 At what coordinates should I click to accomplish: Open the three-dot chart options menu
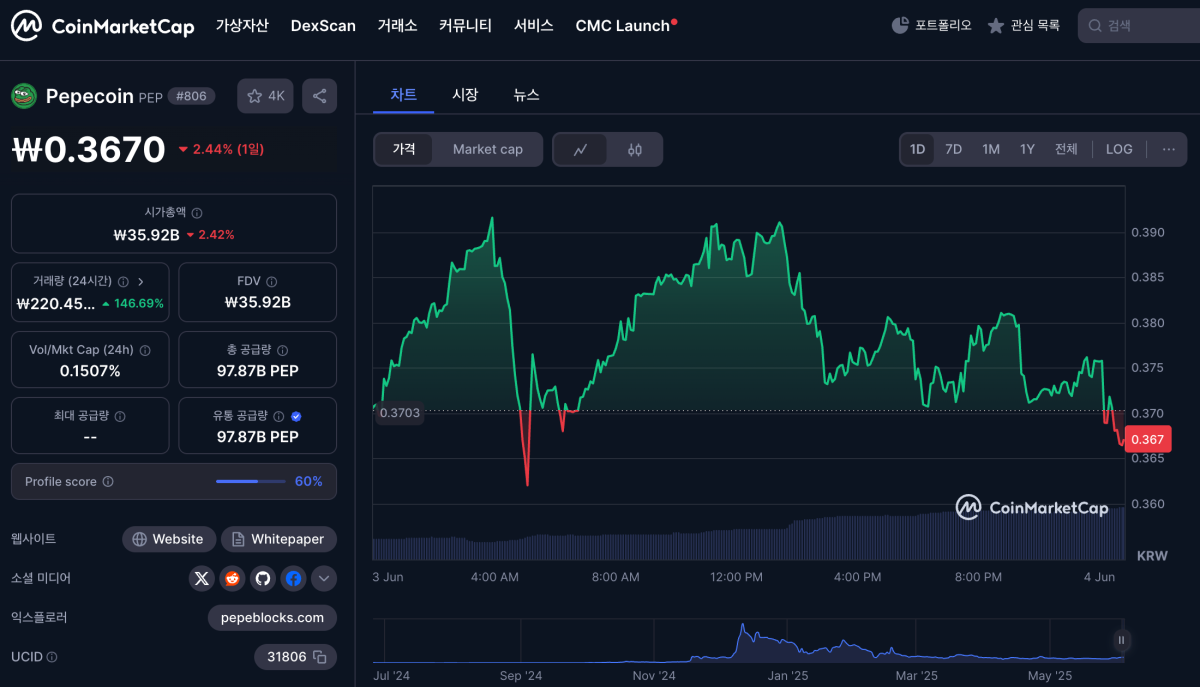1169,149
